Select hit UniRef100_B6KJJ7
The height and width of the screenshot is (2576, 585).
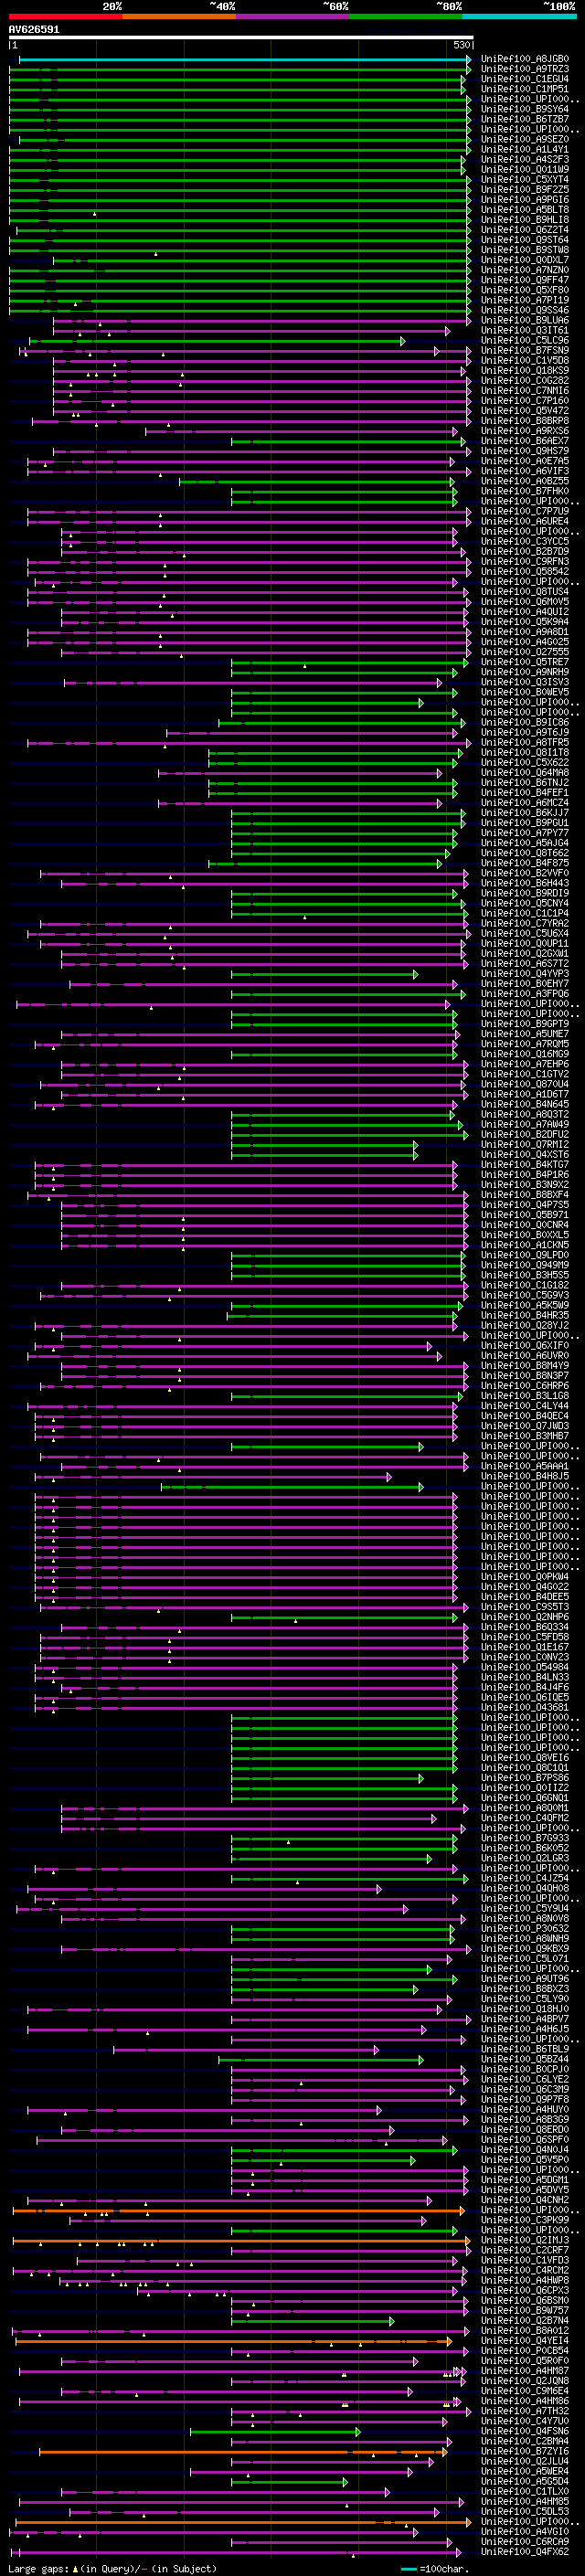[x=525, y=813]
